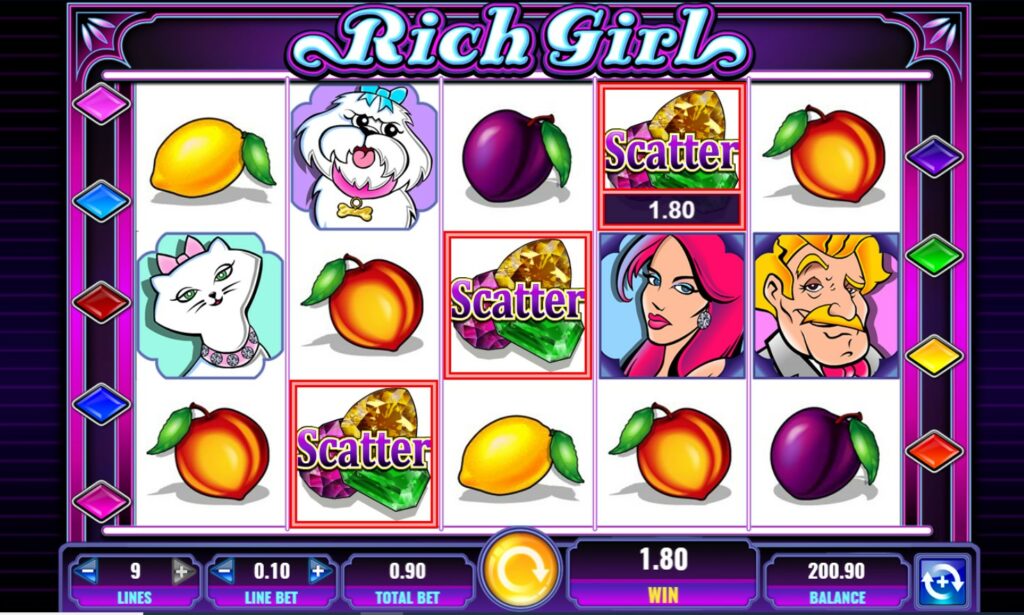Viewport: 1024px width, 615px height.
Task: Click the Balance display panel
Action: tap(837, 579)
